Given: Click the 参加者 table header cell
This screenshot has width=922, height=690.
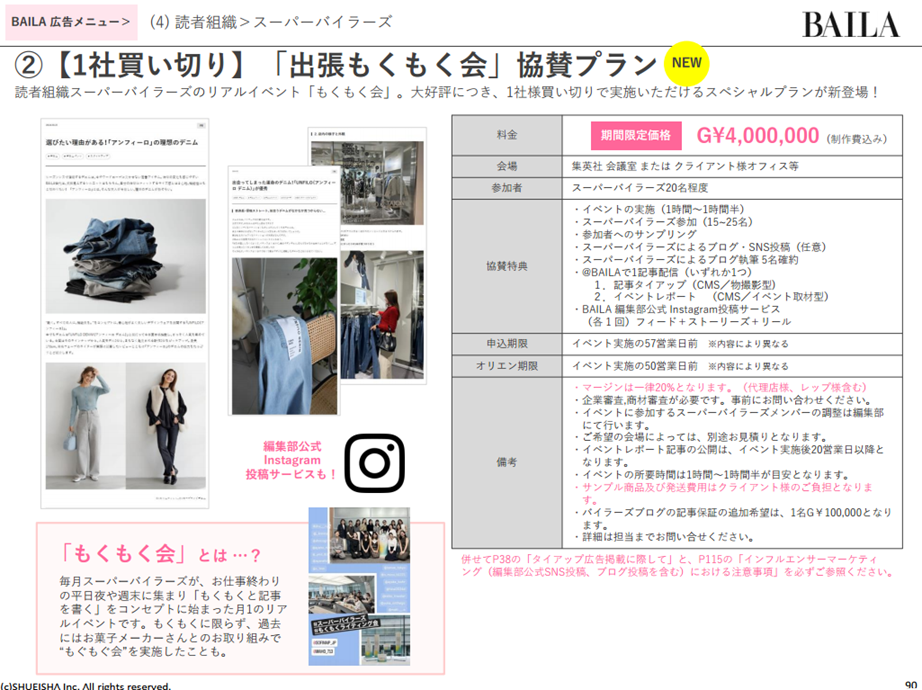Looking at the screenshot, I should coord(507,188).
